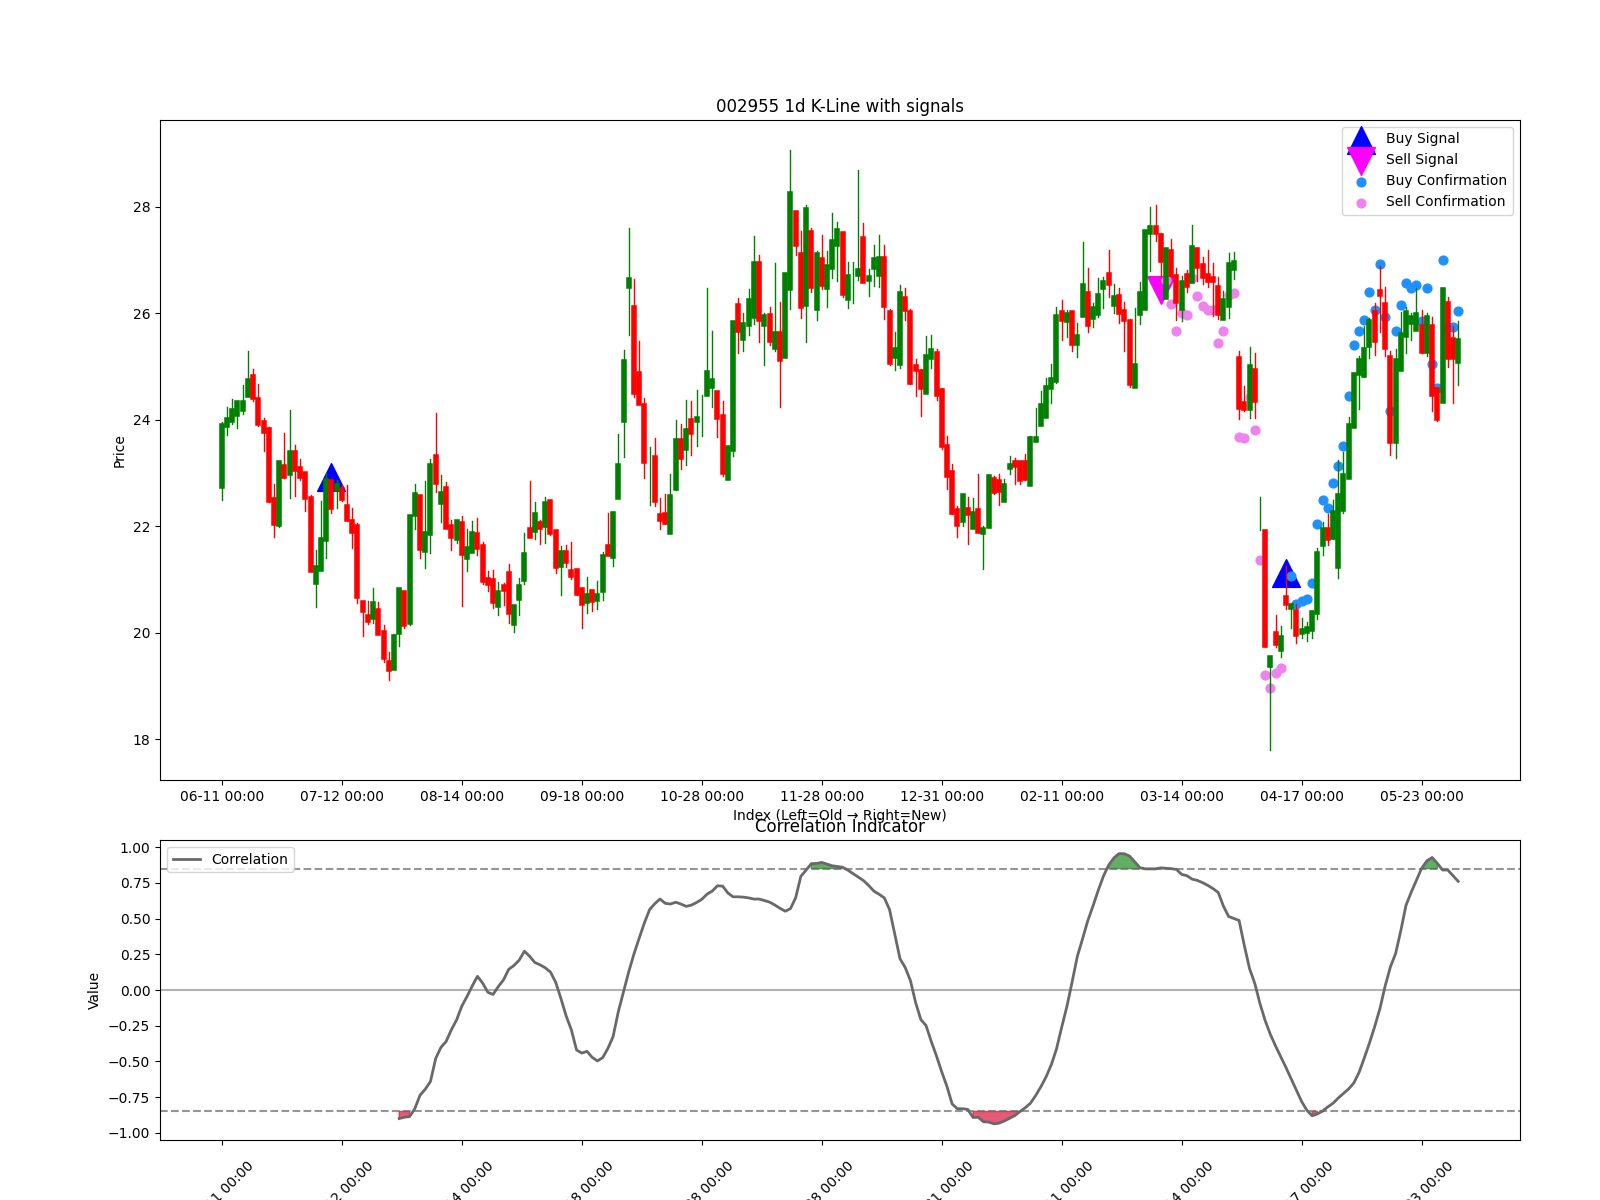Click the '11-28 00:00' x-axis tick label
Viewport: 1600px width, 1200px height.
(x=822, y=796)
